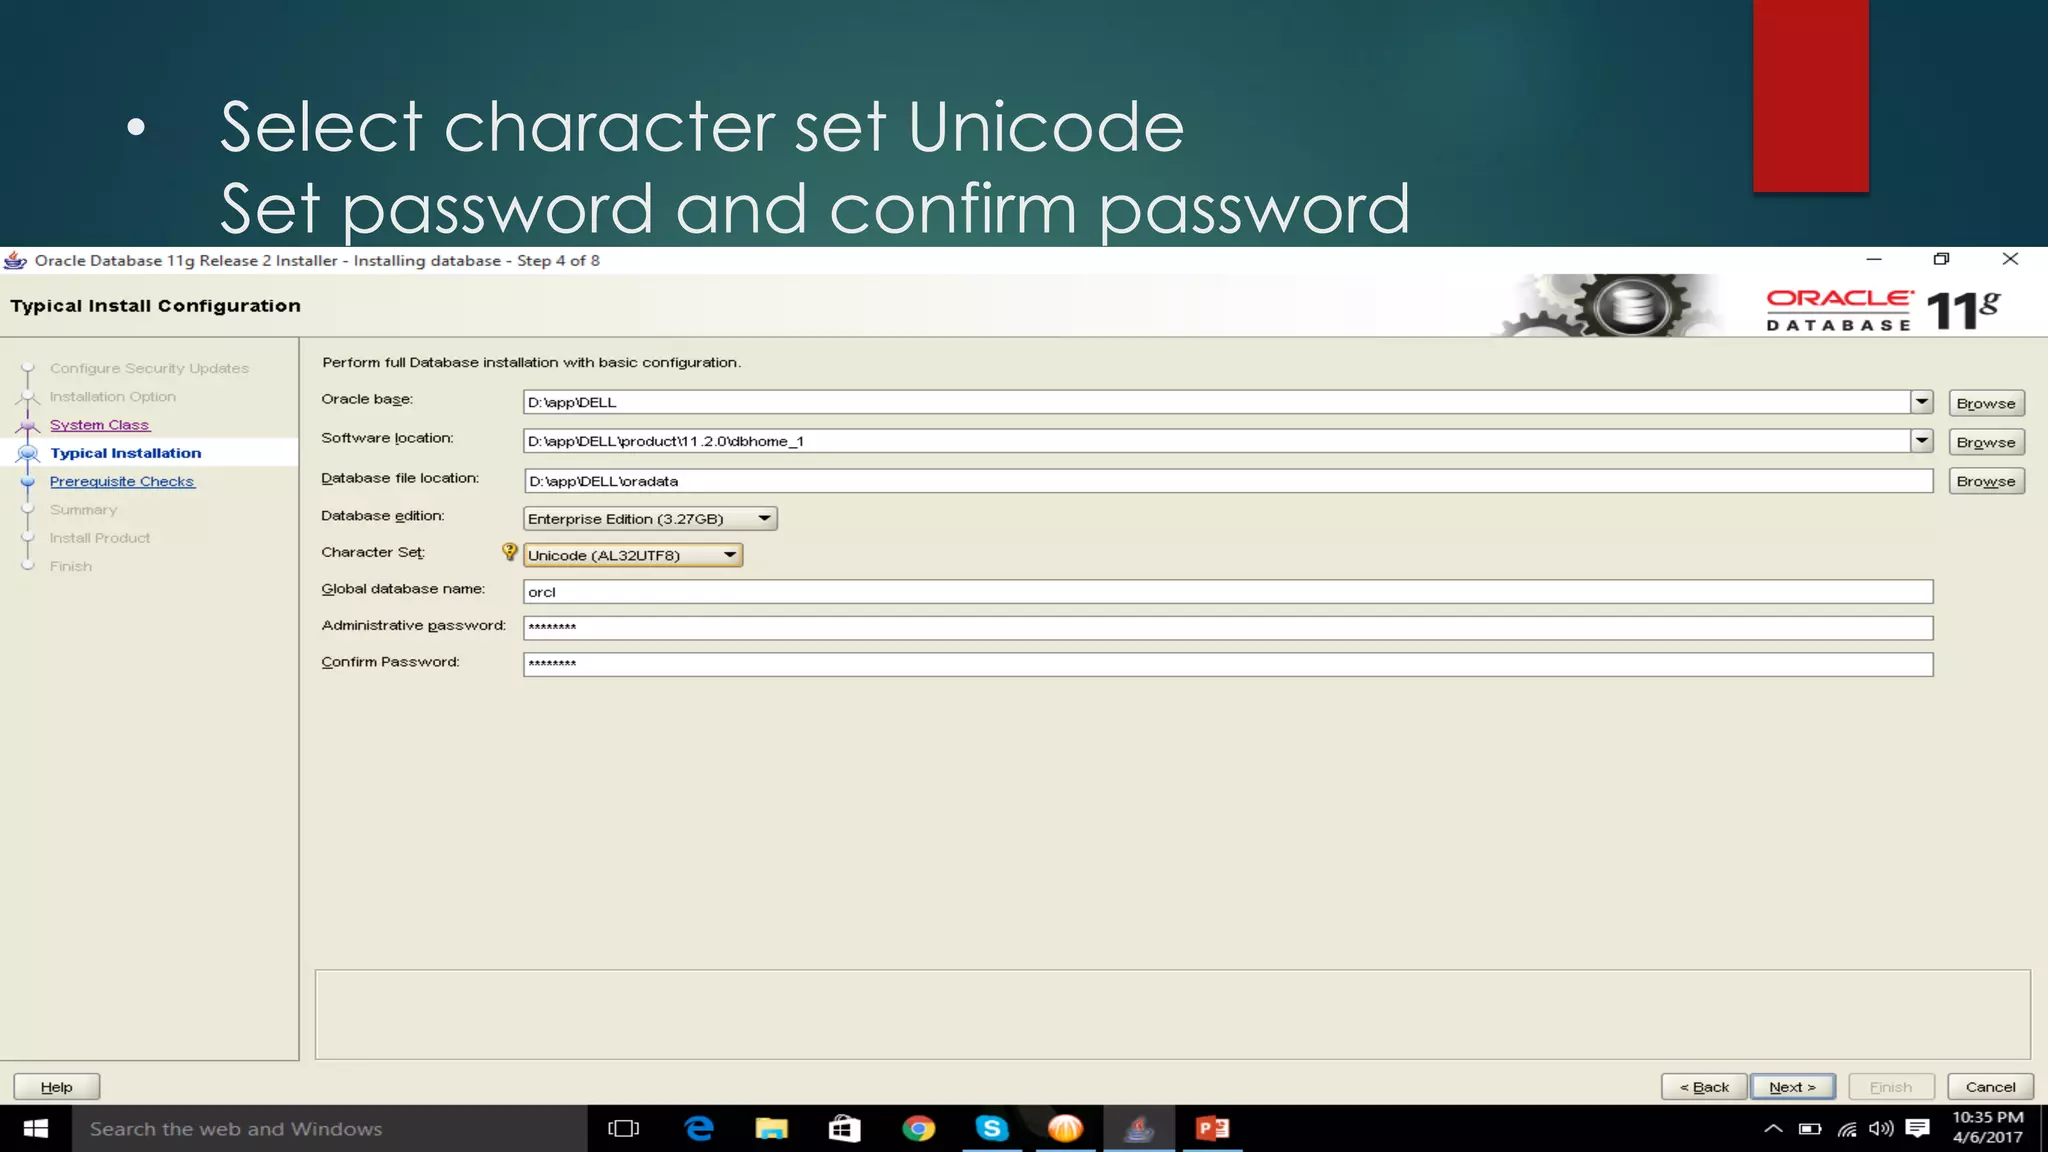Show hidden system tray icons
This screenshot has width=2048, height=1152.
coord(1773,1129)
